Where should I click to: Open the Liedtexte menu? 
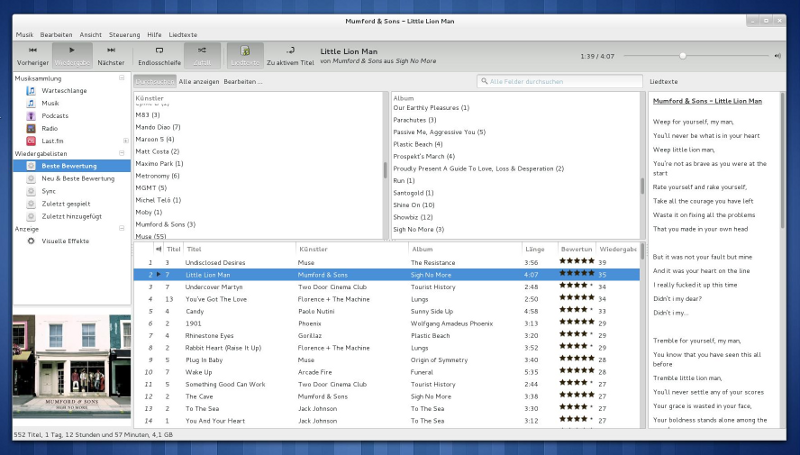(x=183, y=35)
